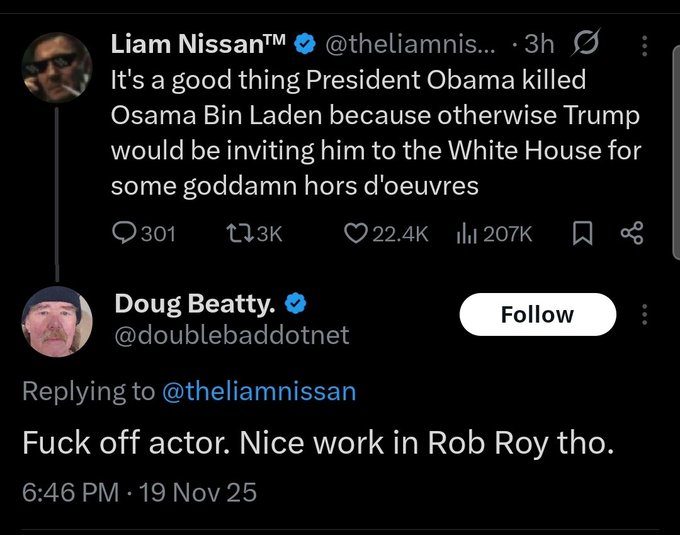Open more options on Doug Beatty's reply
680x535 pixels.
pos(645,315)
